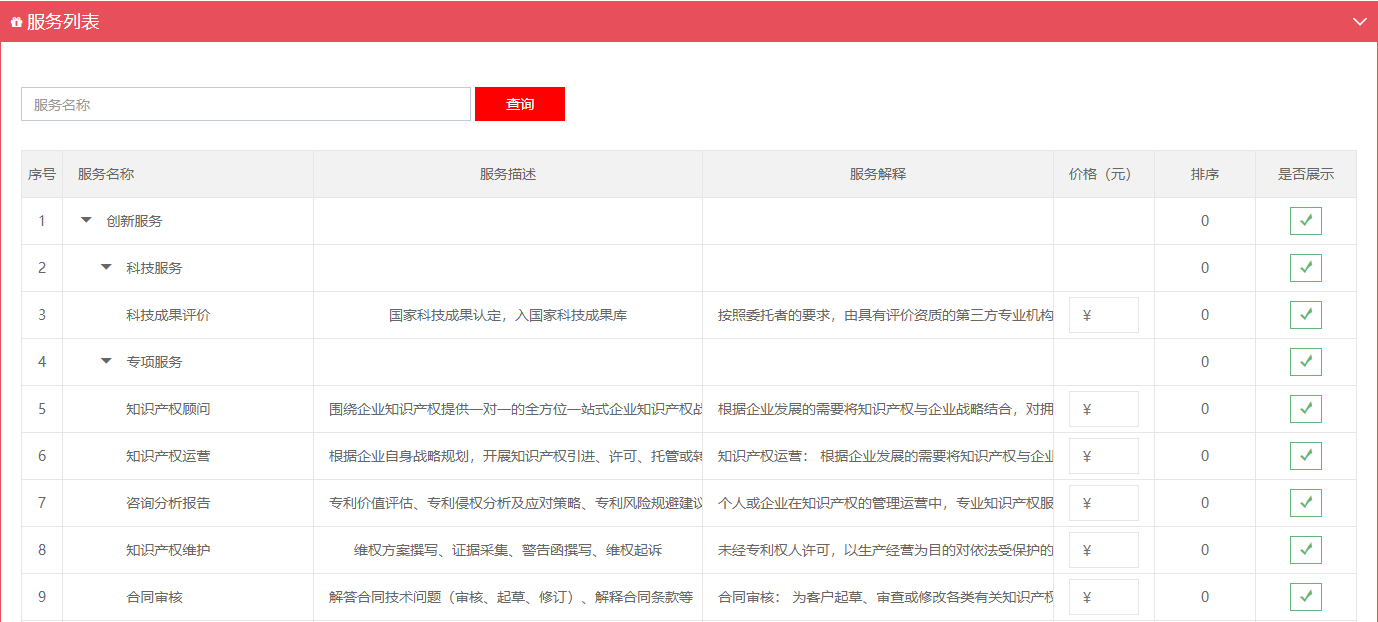Toggle 是否展示 checkbox for 合同审核

coord(1306,597)
